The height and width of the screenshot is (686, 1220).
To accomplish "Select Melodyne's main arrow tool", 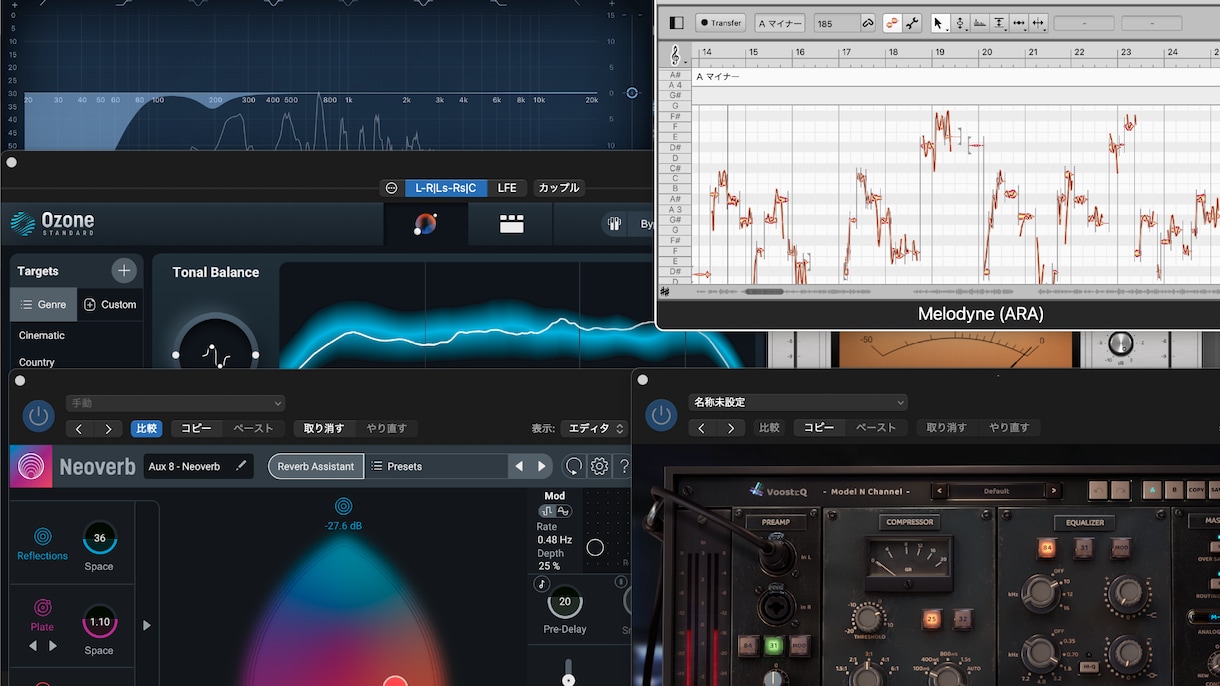I will (939, 23).
